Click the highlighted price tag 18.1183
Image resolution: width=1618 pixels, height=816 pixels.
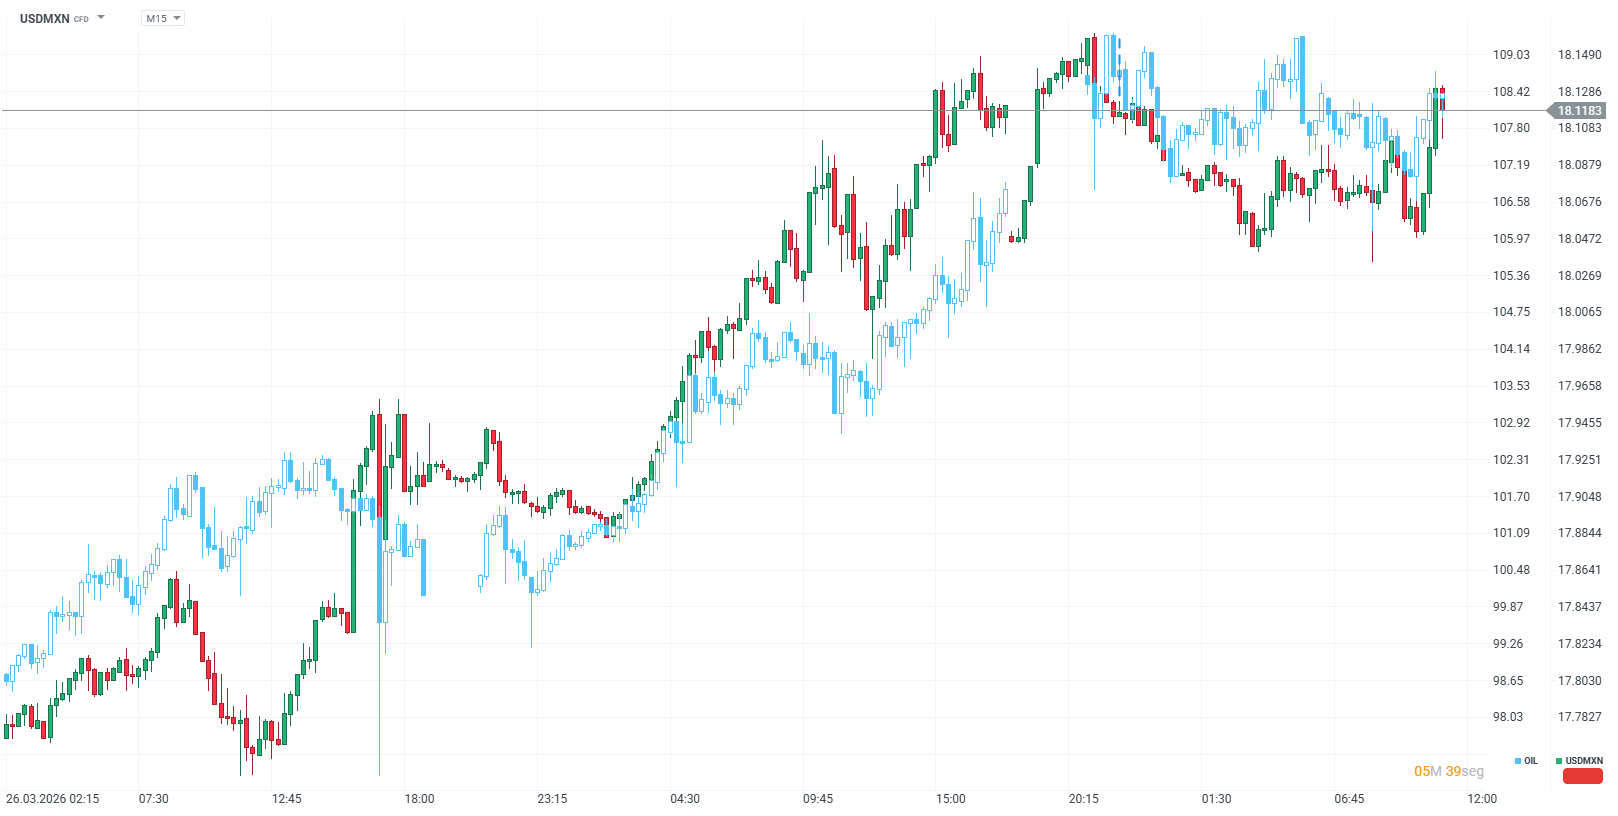[1577, 112]
